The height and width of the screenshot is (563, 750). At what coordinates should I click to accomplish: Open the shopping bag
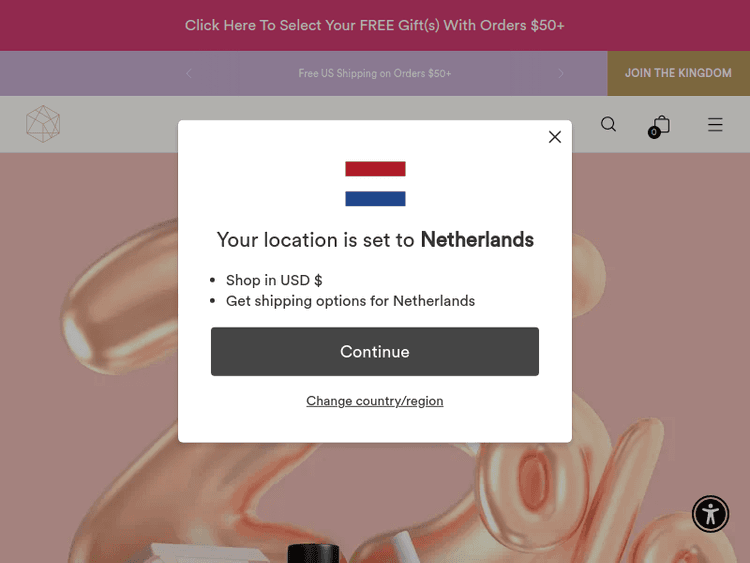(661, 124)
